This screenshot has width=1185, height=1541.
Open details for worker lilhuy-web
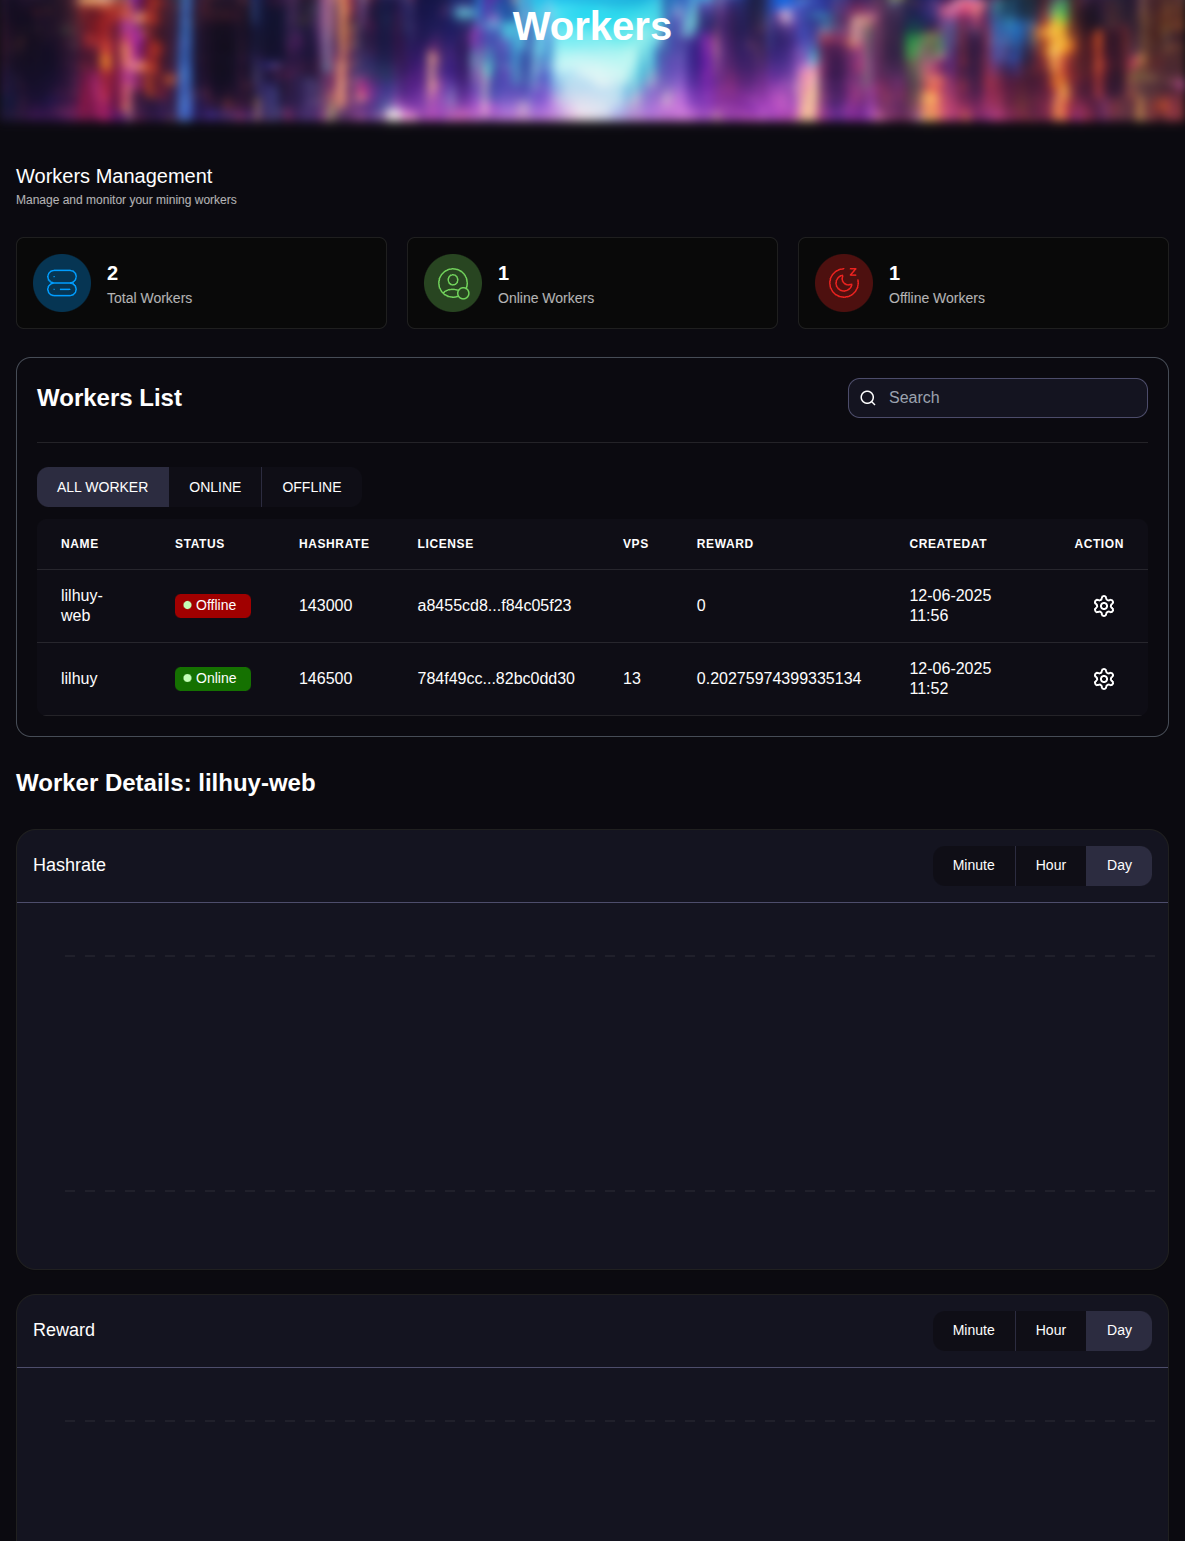point(81,605)
